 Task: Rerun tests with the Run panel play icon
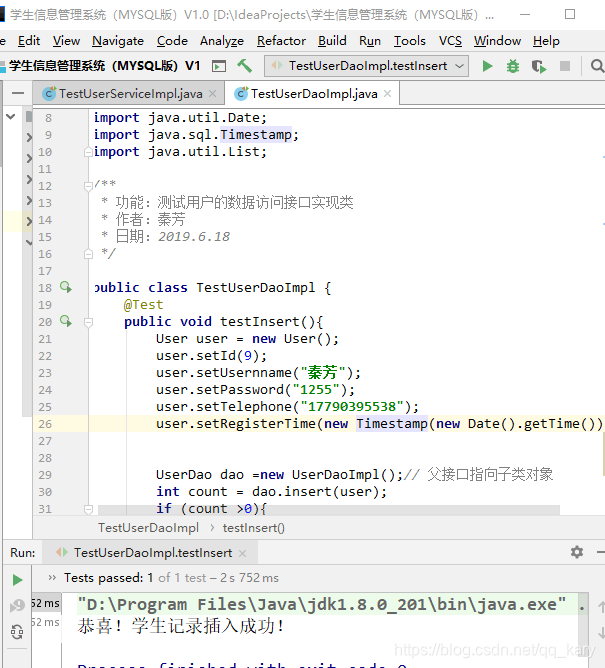(x=17, y=580)
